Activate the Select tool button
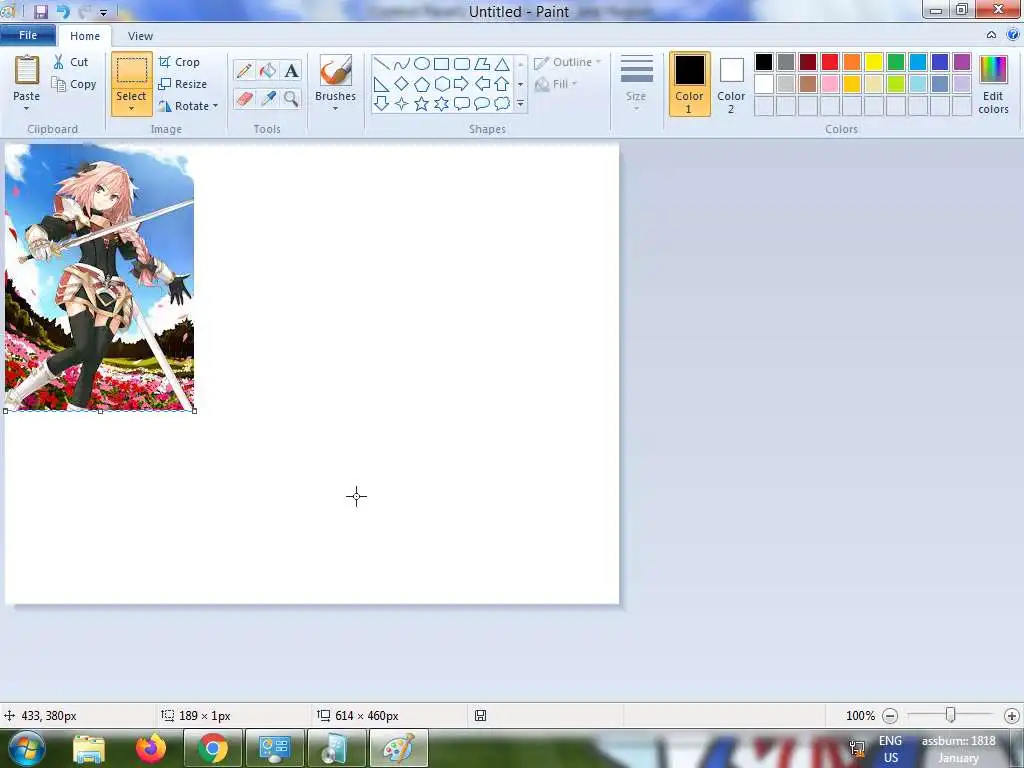The height and width of the screenshot is (768, 1024). point(132,71)
